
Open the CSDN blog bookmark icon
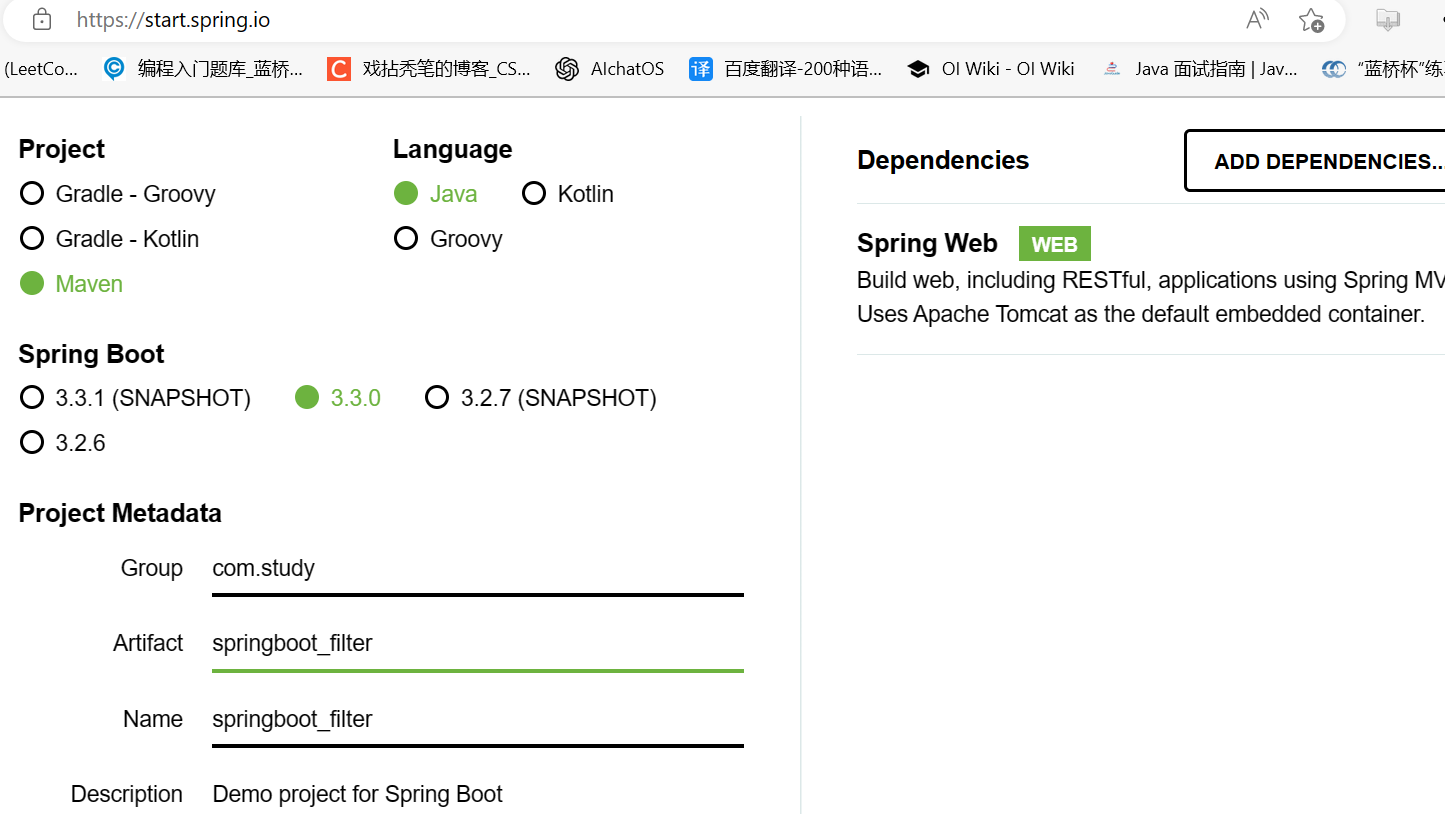(x=337, y=68)
